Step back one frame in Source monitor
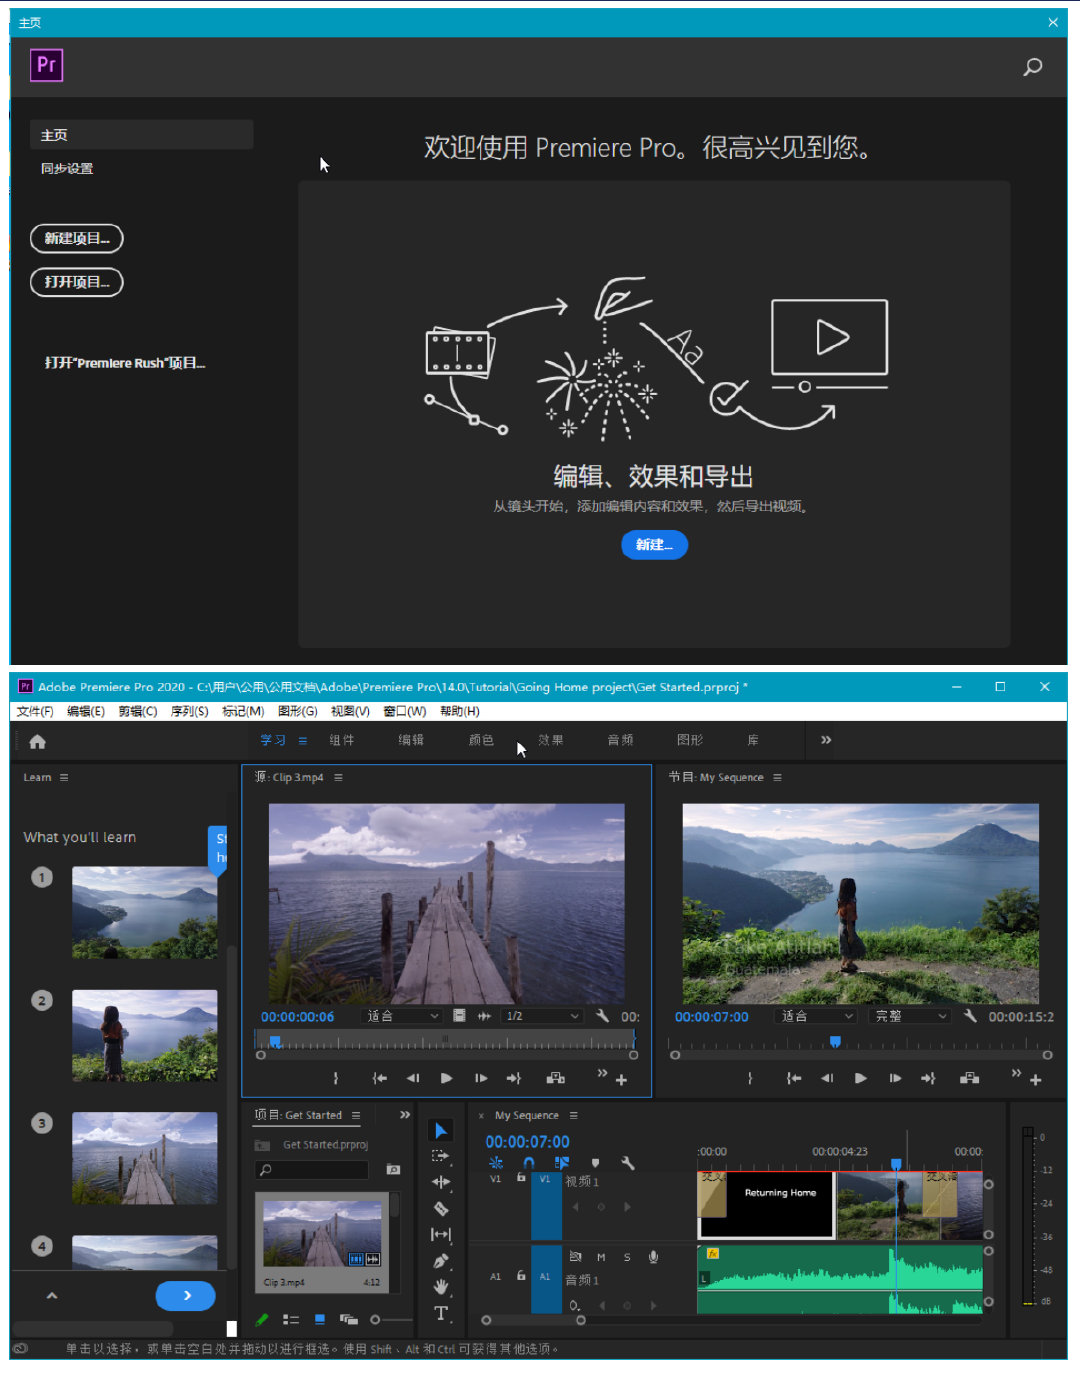The height and width of the screenshot is (1374, 1080). [413, 1078]
